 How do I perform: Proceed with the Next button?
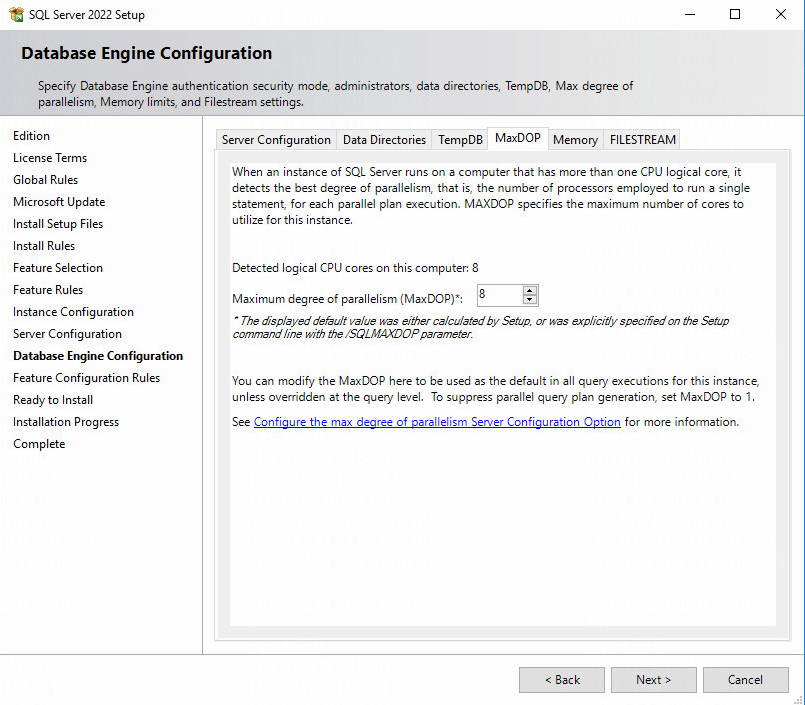(654, 680)
